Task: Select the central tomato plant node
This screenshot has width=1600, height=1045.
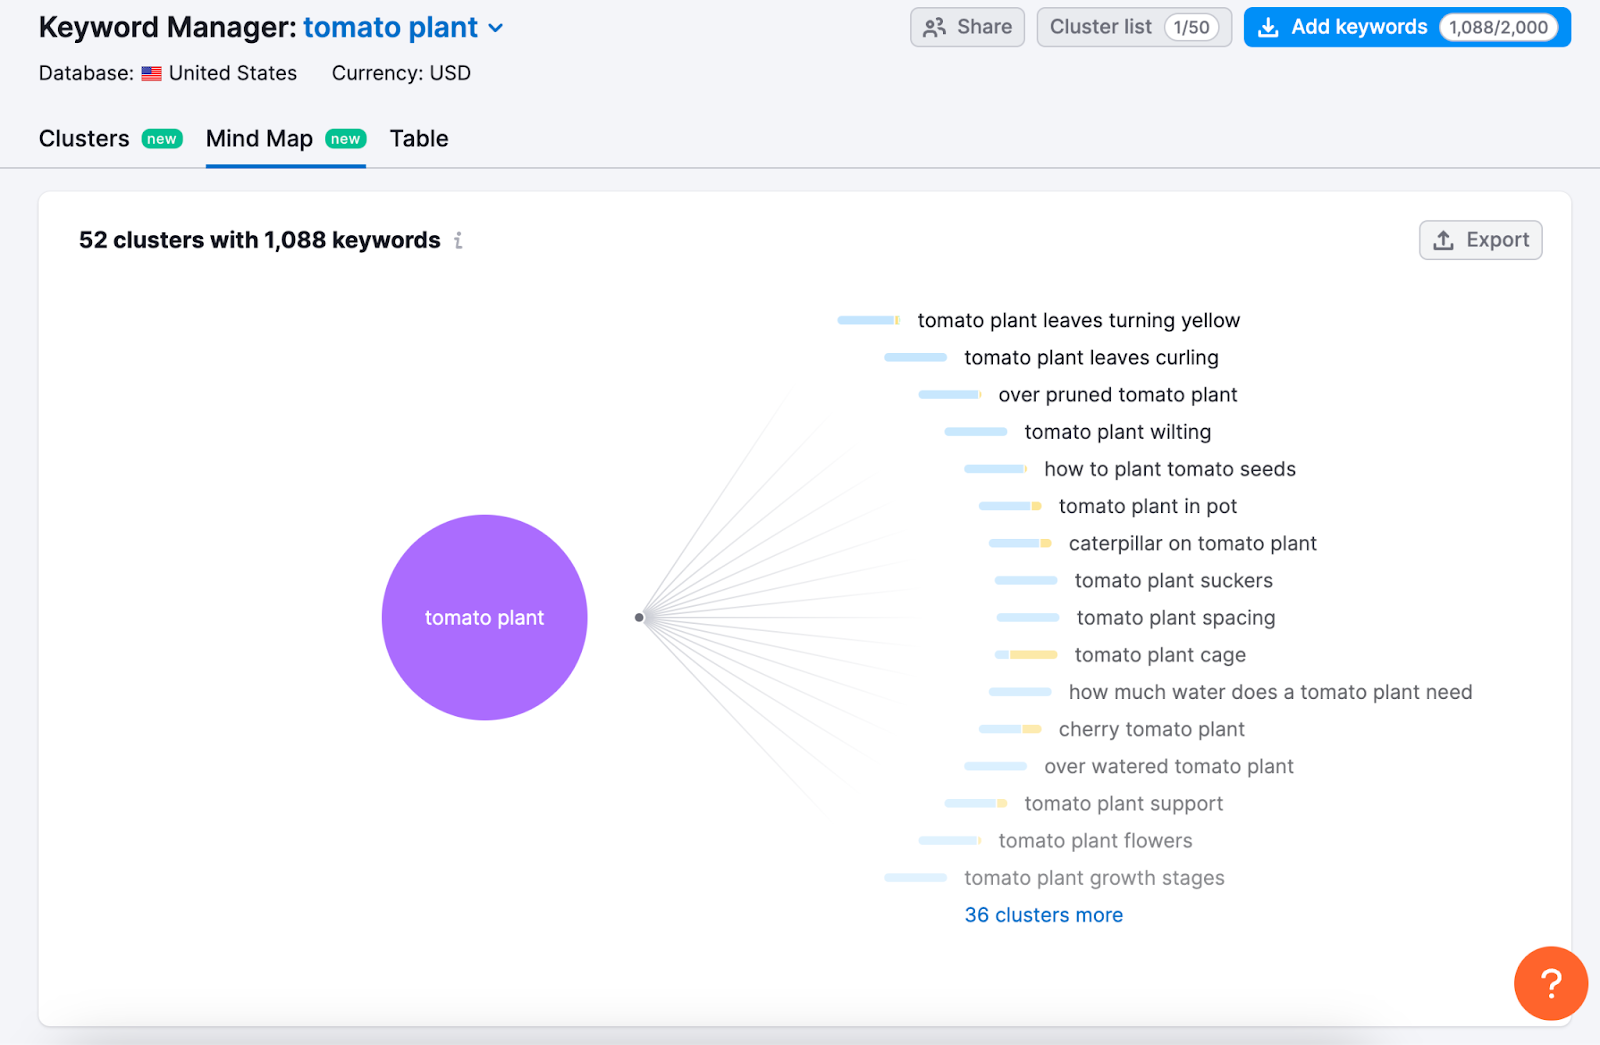Action: click(484, 617)
